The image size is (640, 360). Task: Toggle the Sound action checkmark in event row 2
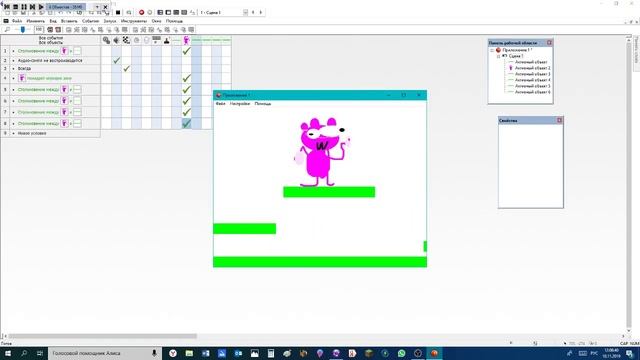tap(116, 60)
